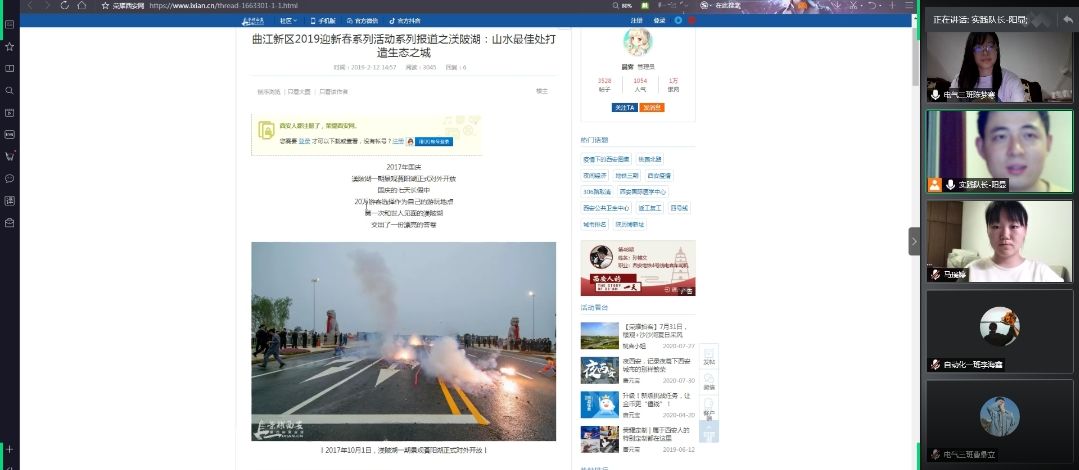Click the orange 发消息 button
1079x470 pixels.
652,108
